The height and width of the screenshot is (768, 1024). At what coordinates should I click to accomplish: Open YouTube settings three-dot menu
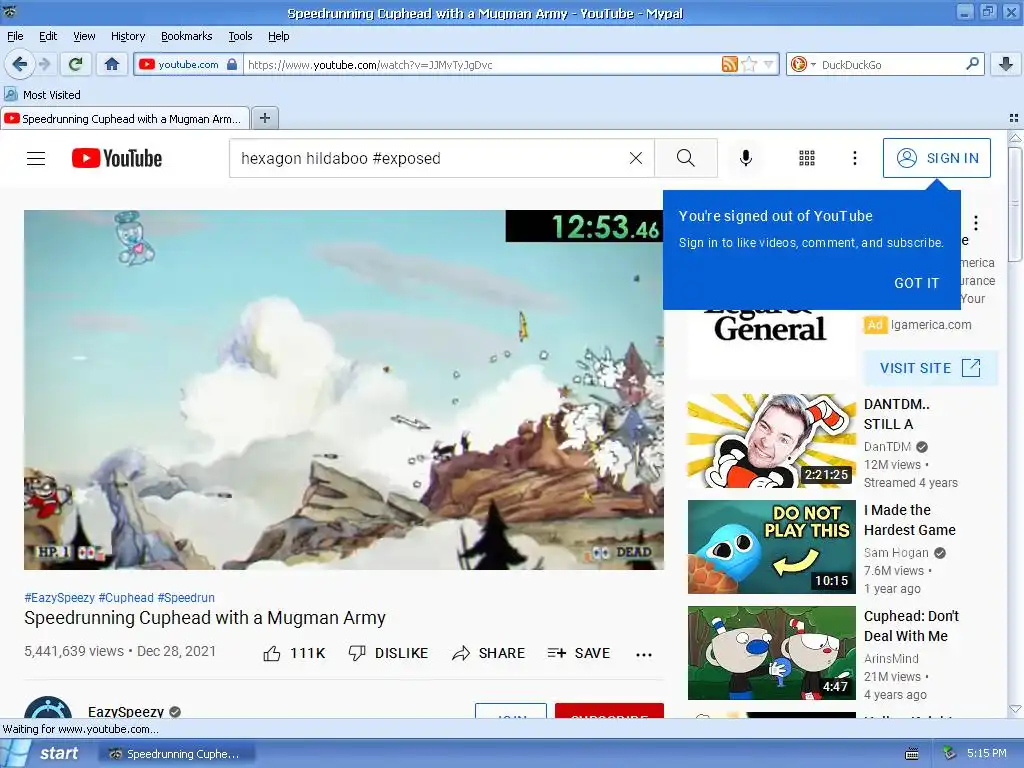pyautogui.click(x=854, y=158)
